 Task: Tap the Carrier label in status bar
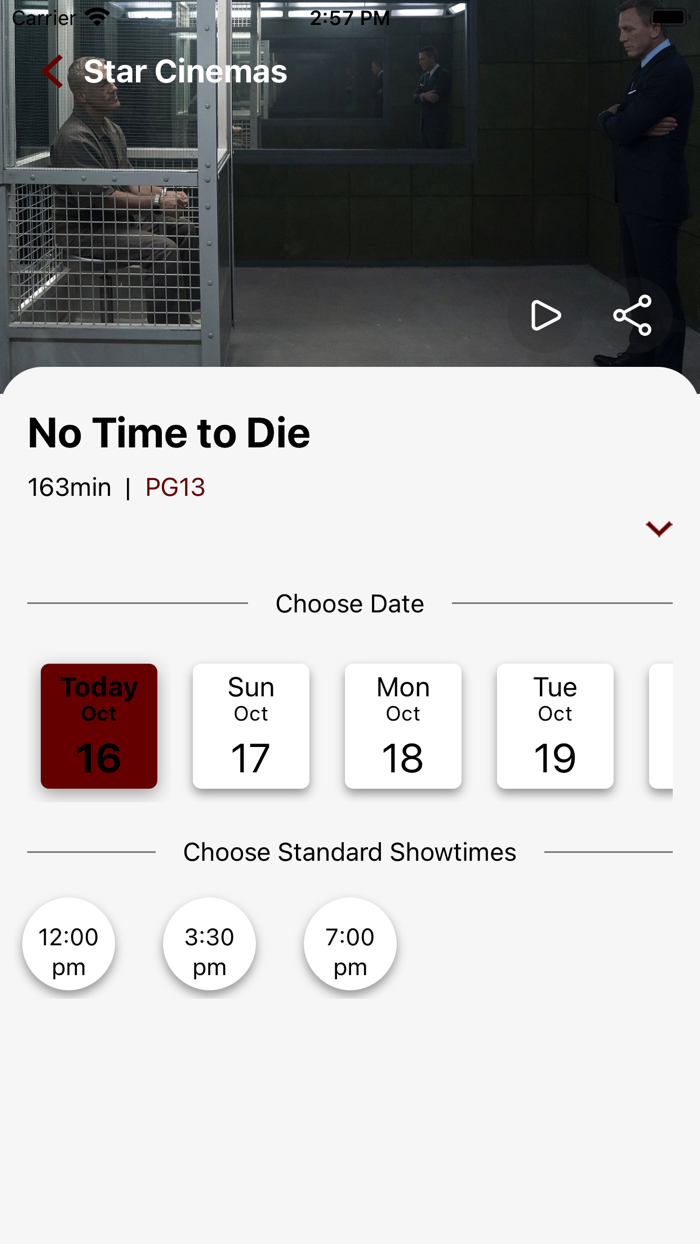(x=45, y=16)
